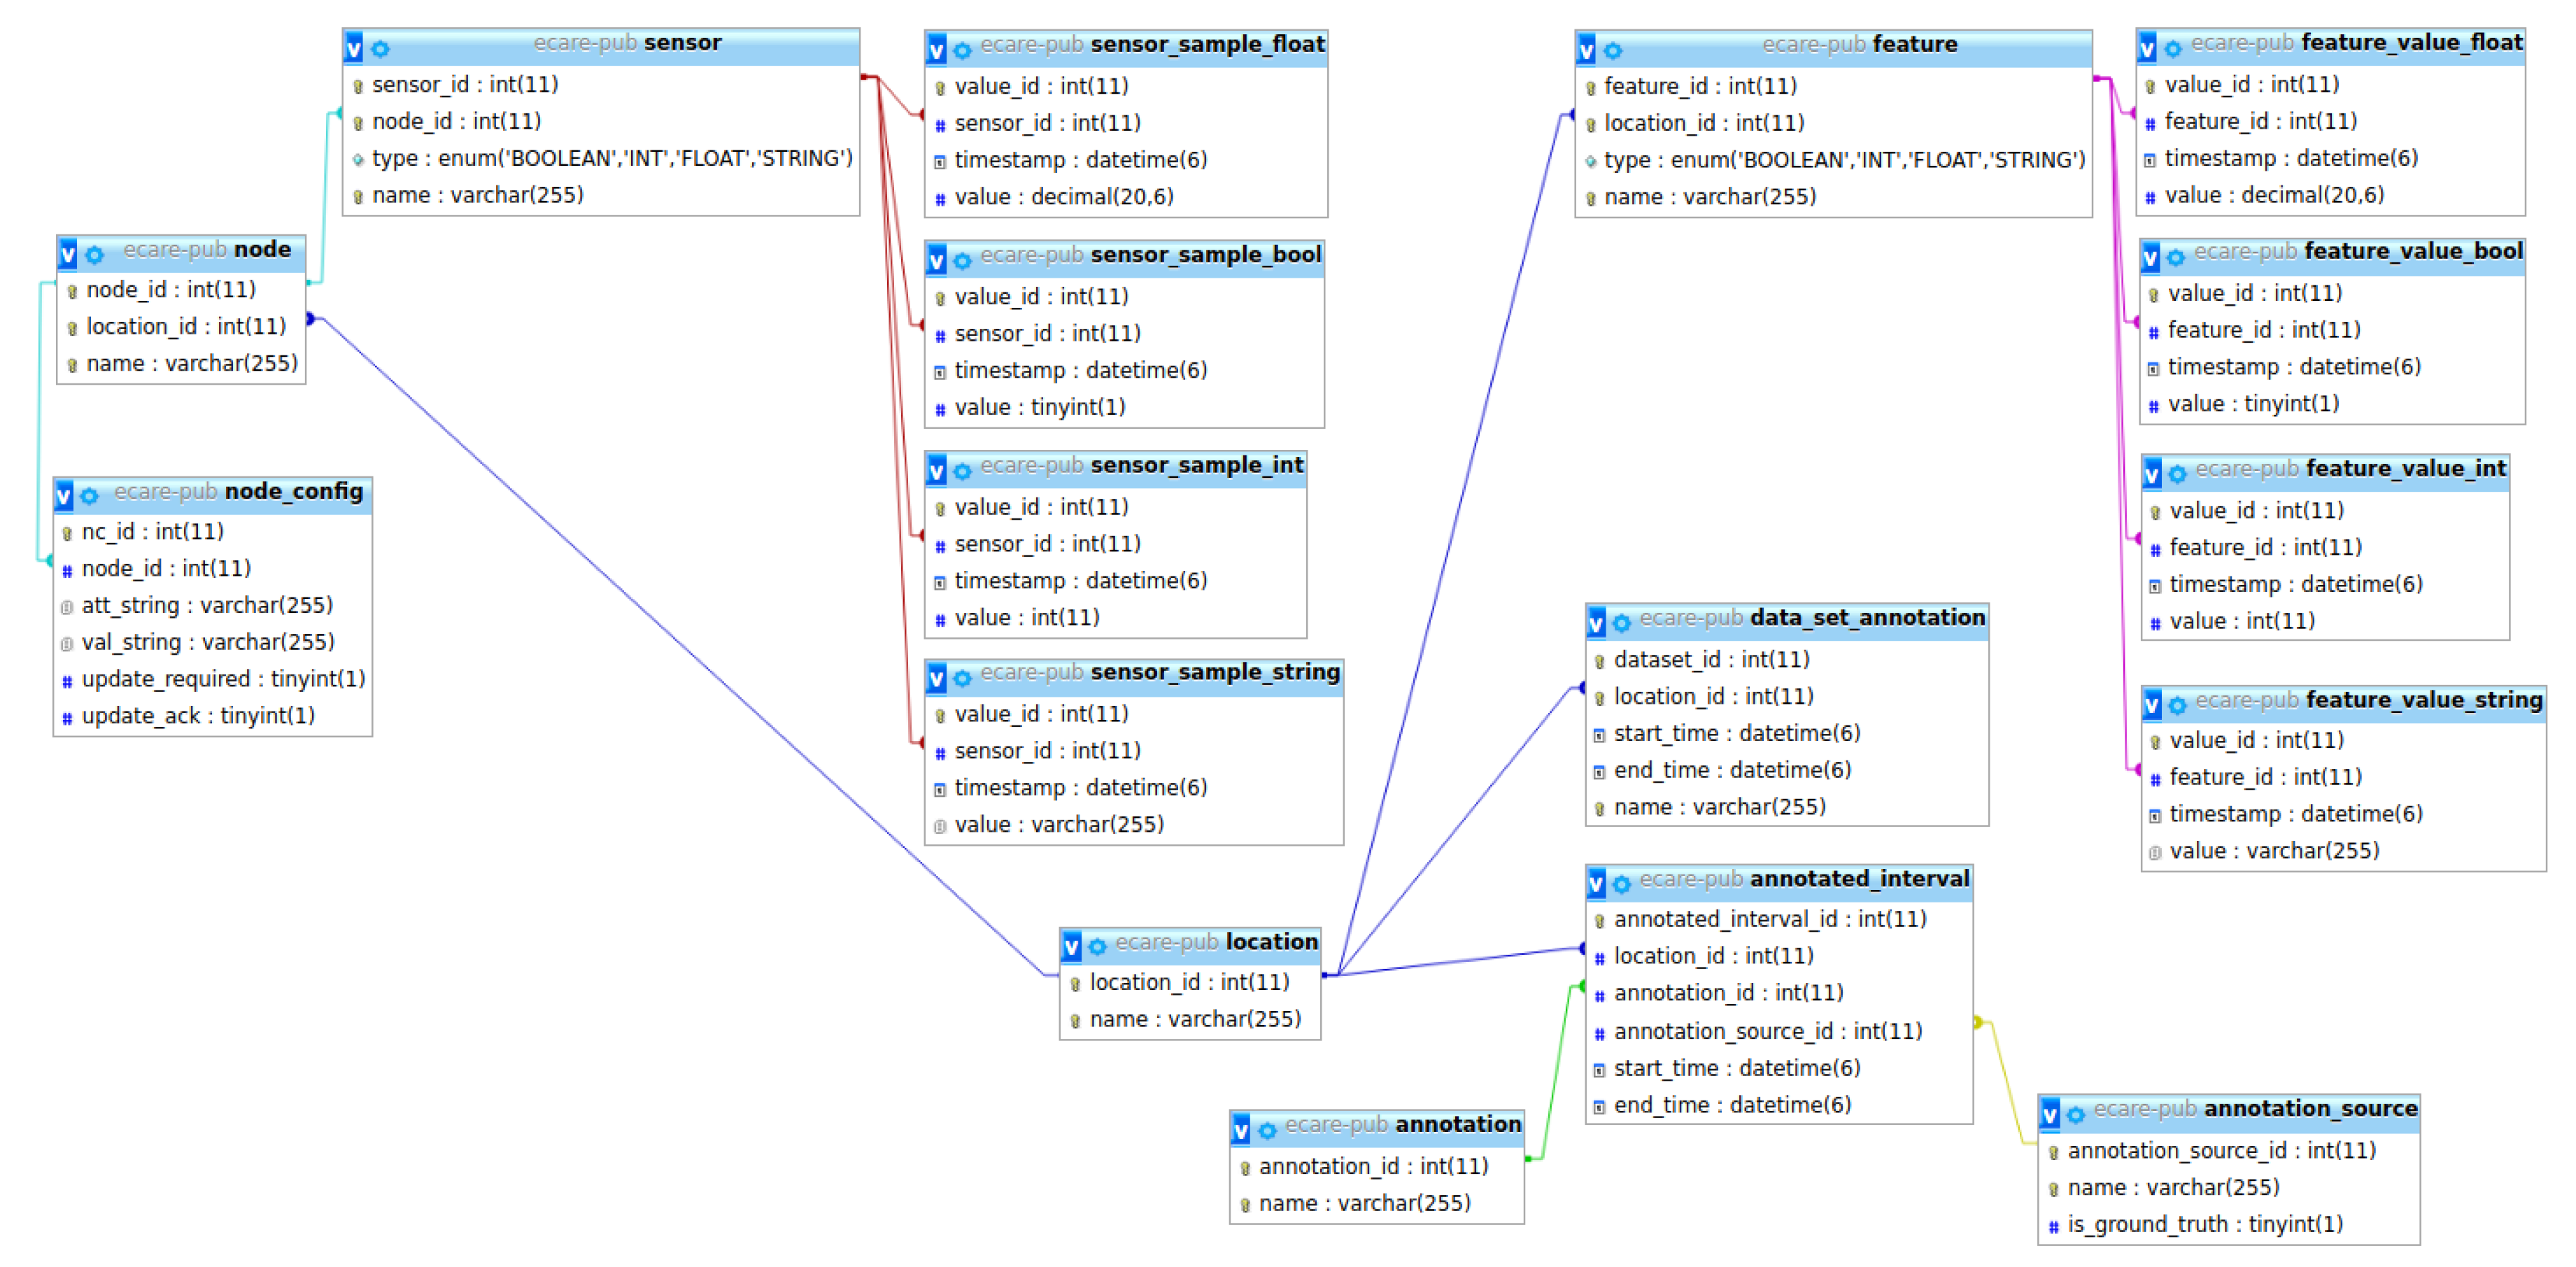Toggle V button on sensor_sample_float table

click(936, 50)
